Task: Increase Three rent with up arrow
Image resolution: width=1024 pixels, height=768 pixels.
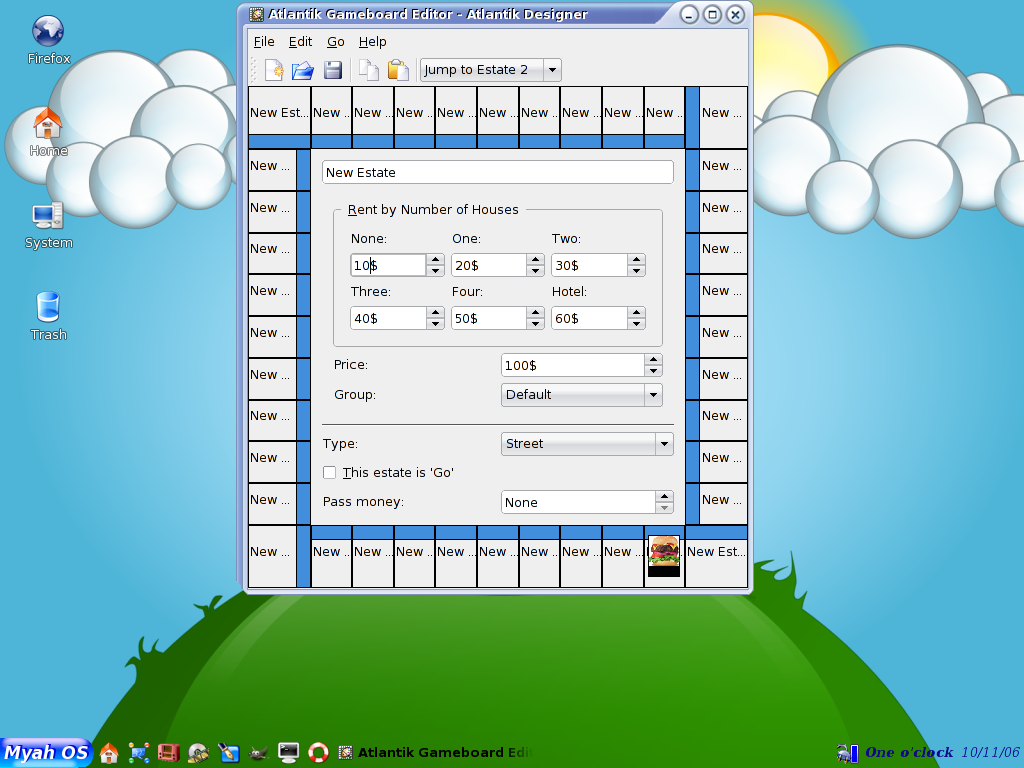Action: pyautogui.click(x=435, y=313)
